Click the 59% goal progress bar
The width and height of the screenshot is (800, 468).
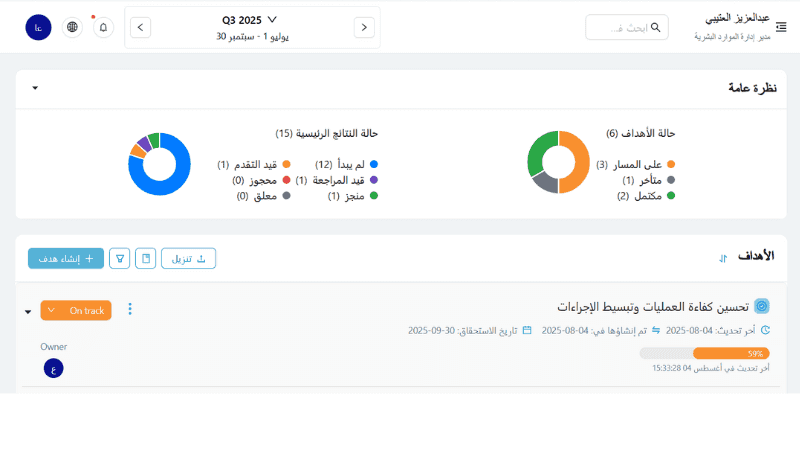pyautogui.click(x=704, y=353)
